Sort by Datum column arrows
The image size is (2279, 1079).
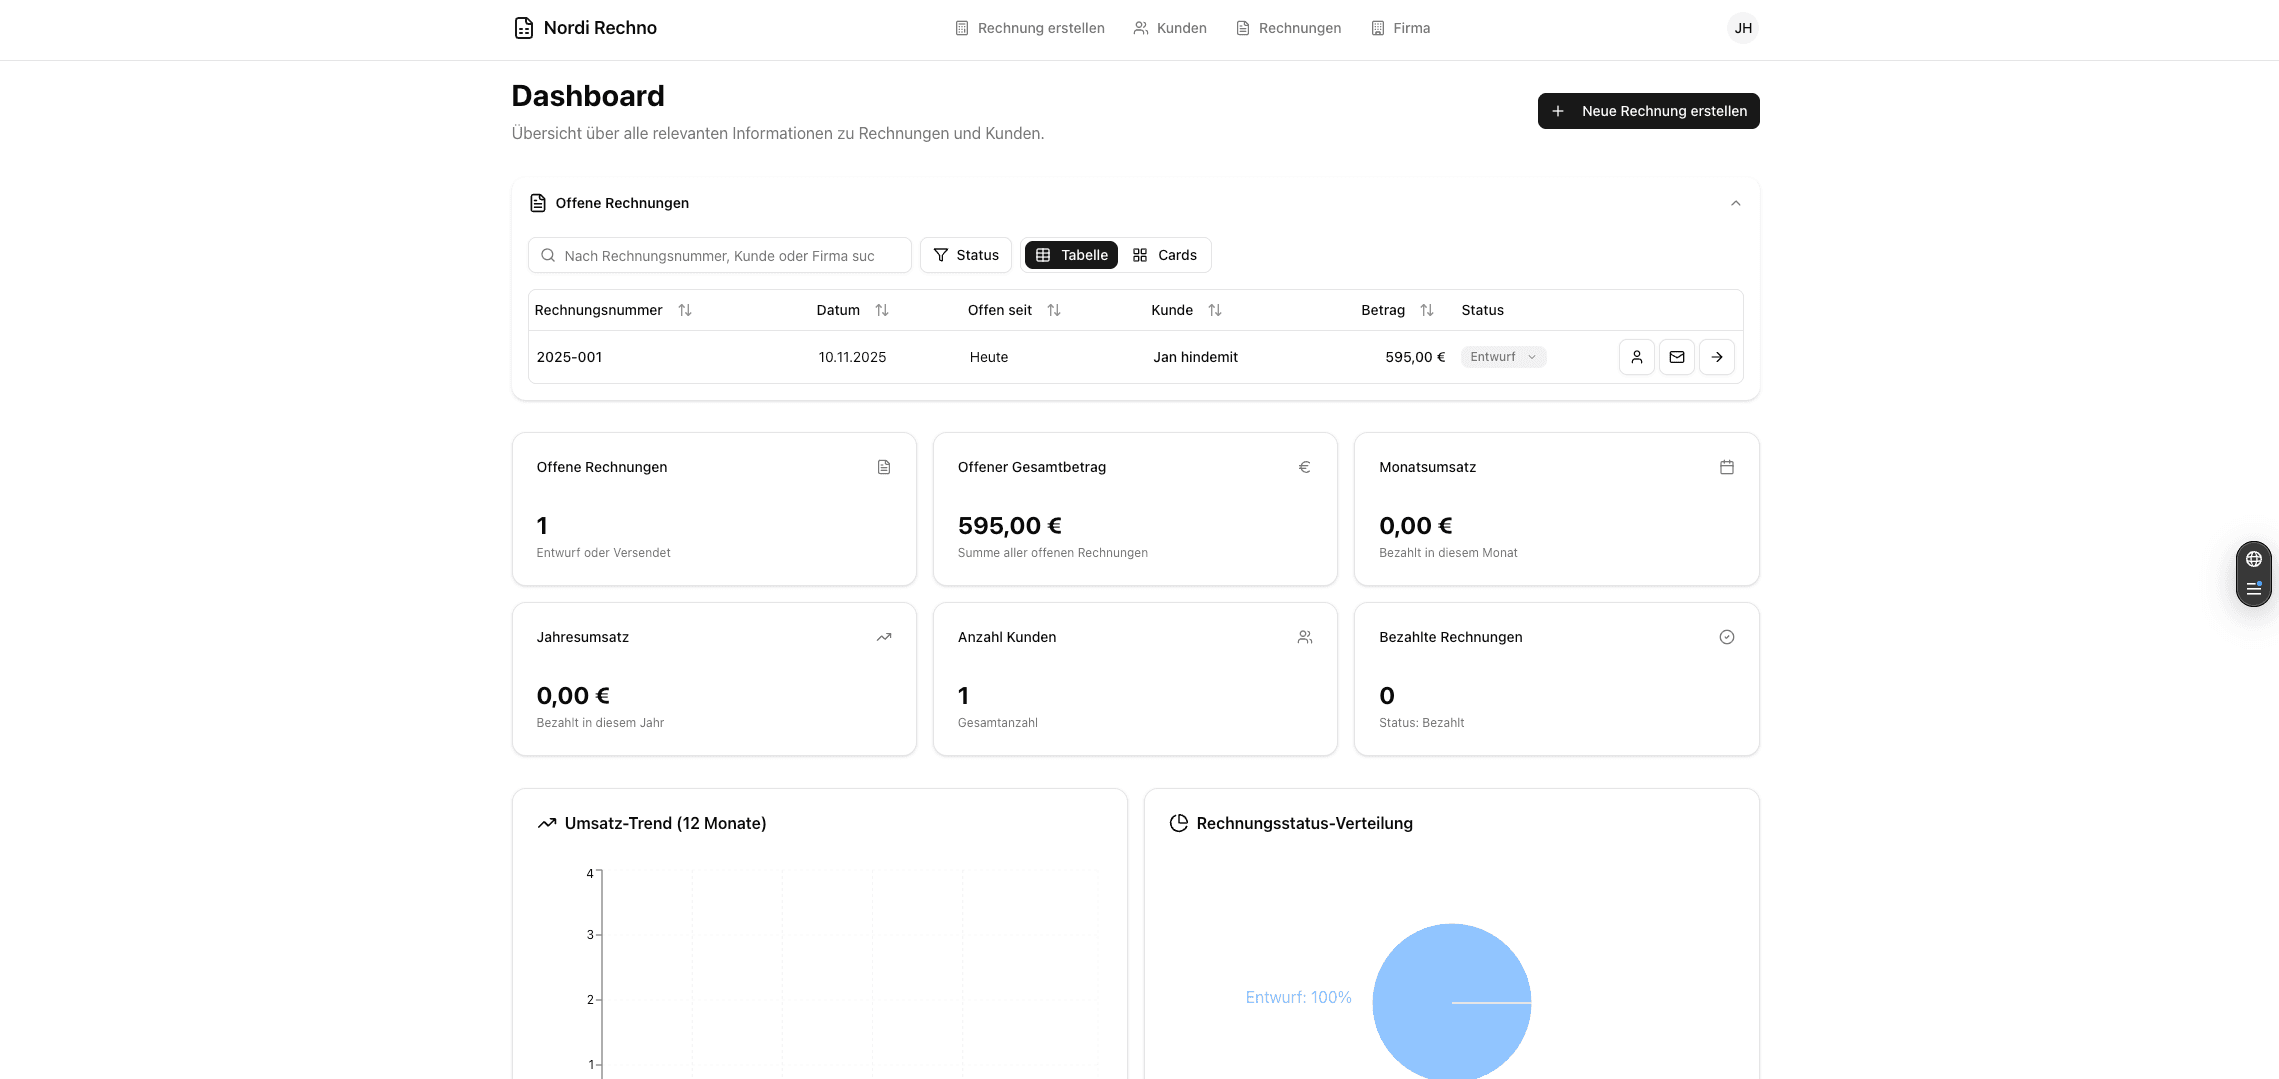coord(881,310)
